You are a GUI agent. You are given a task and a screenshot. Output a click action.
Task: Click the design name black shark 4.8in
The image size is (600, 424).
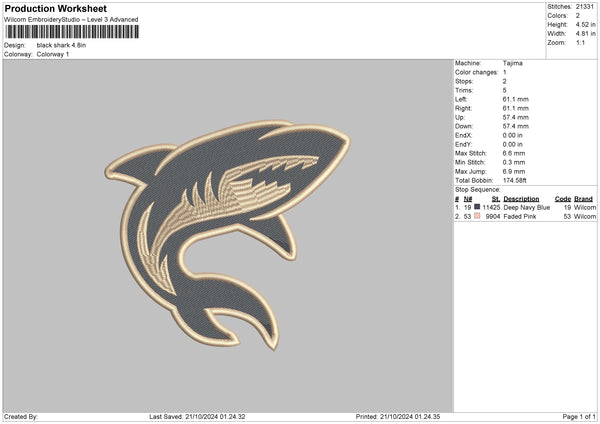[63, 45]
